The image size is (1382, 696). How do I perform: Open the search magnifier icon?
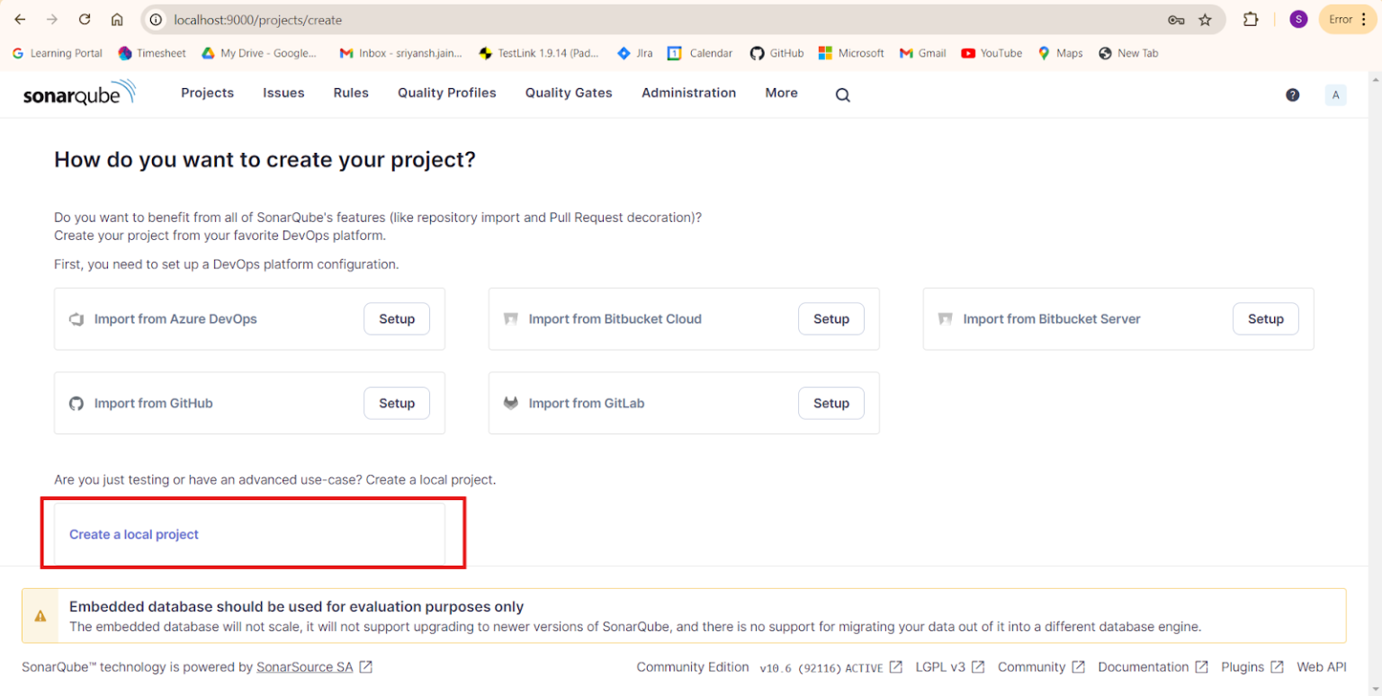pyautogui.click(x=842, y=95)
